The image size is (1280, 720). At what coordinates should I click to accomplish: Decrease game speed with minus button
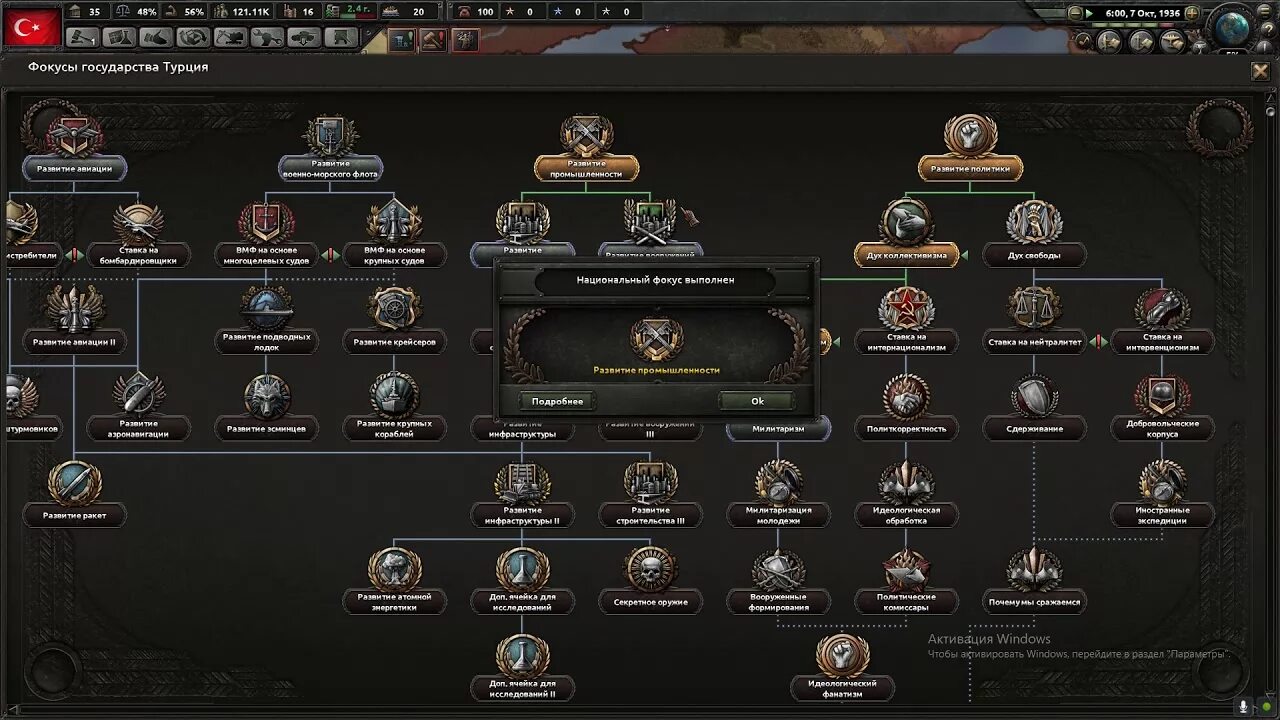click(1076, 13)
